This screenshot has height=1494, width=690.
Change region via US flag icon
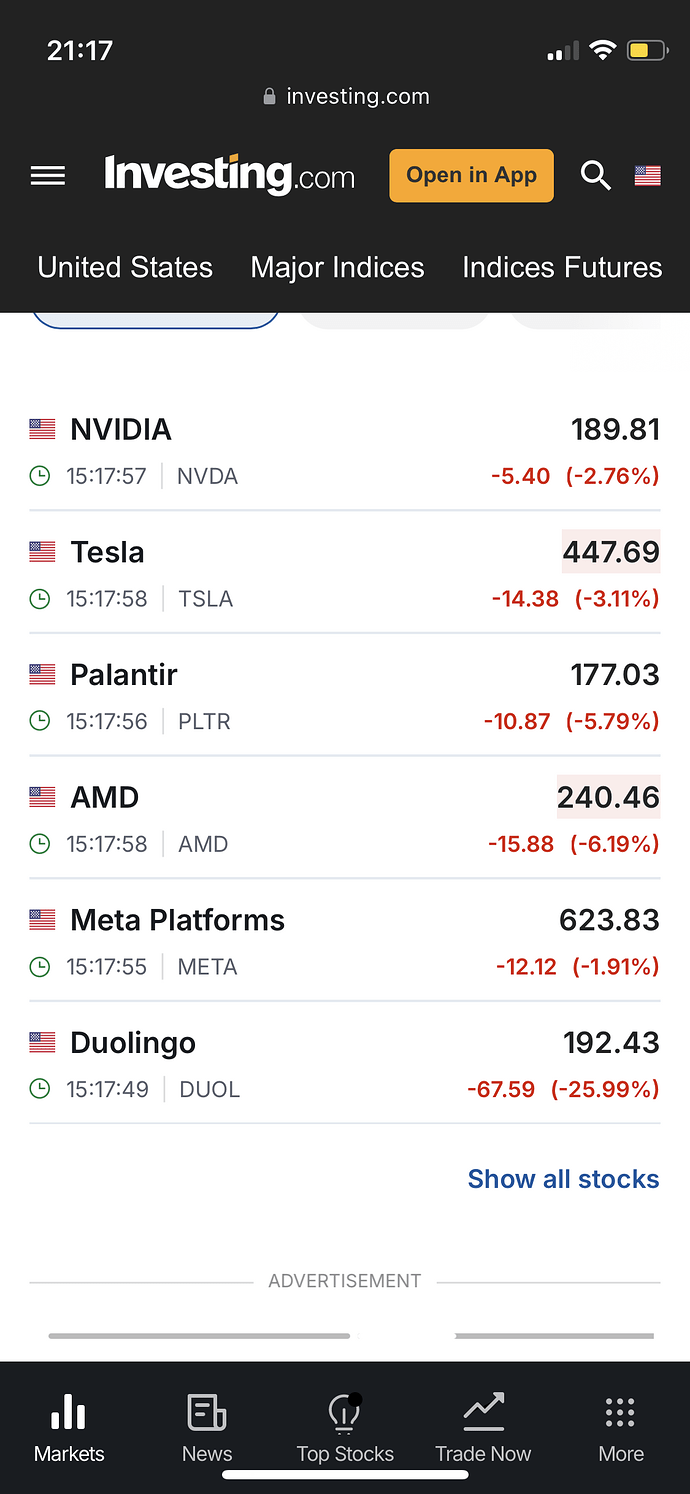(x=648, y=176)
